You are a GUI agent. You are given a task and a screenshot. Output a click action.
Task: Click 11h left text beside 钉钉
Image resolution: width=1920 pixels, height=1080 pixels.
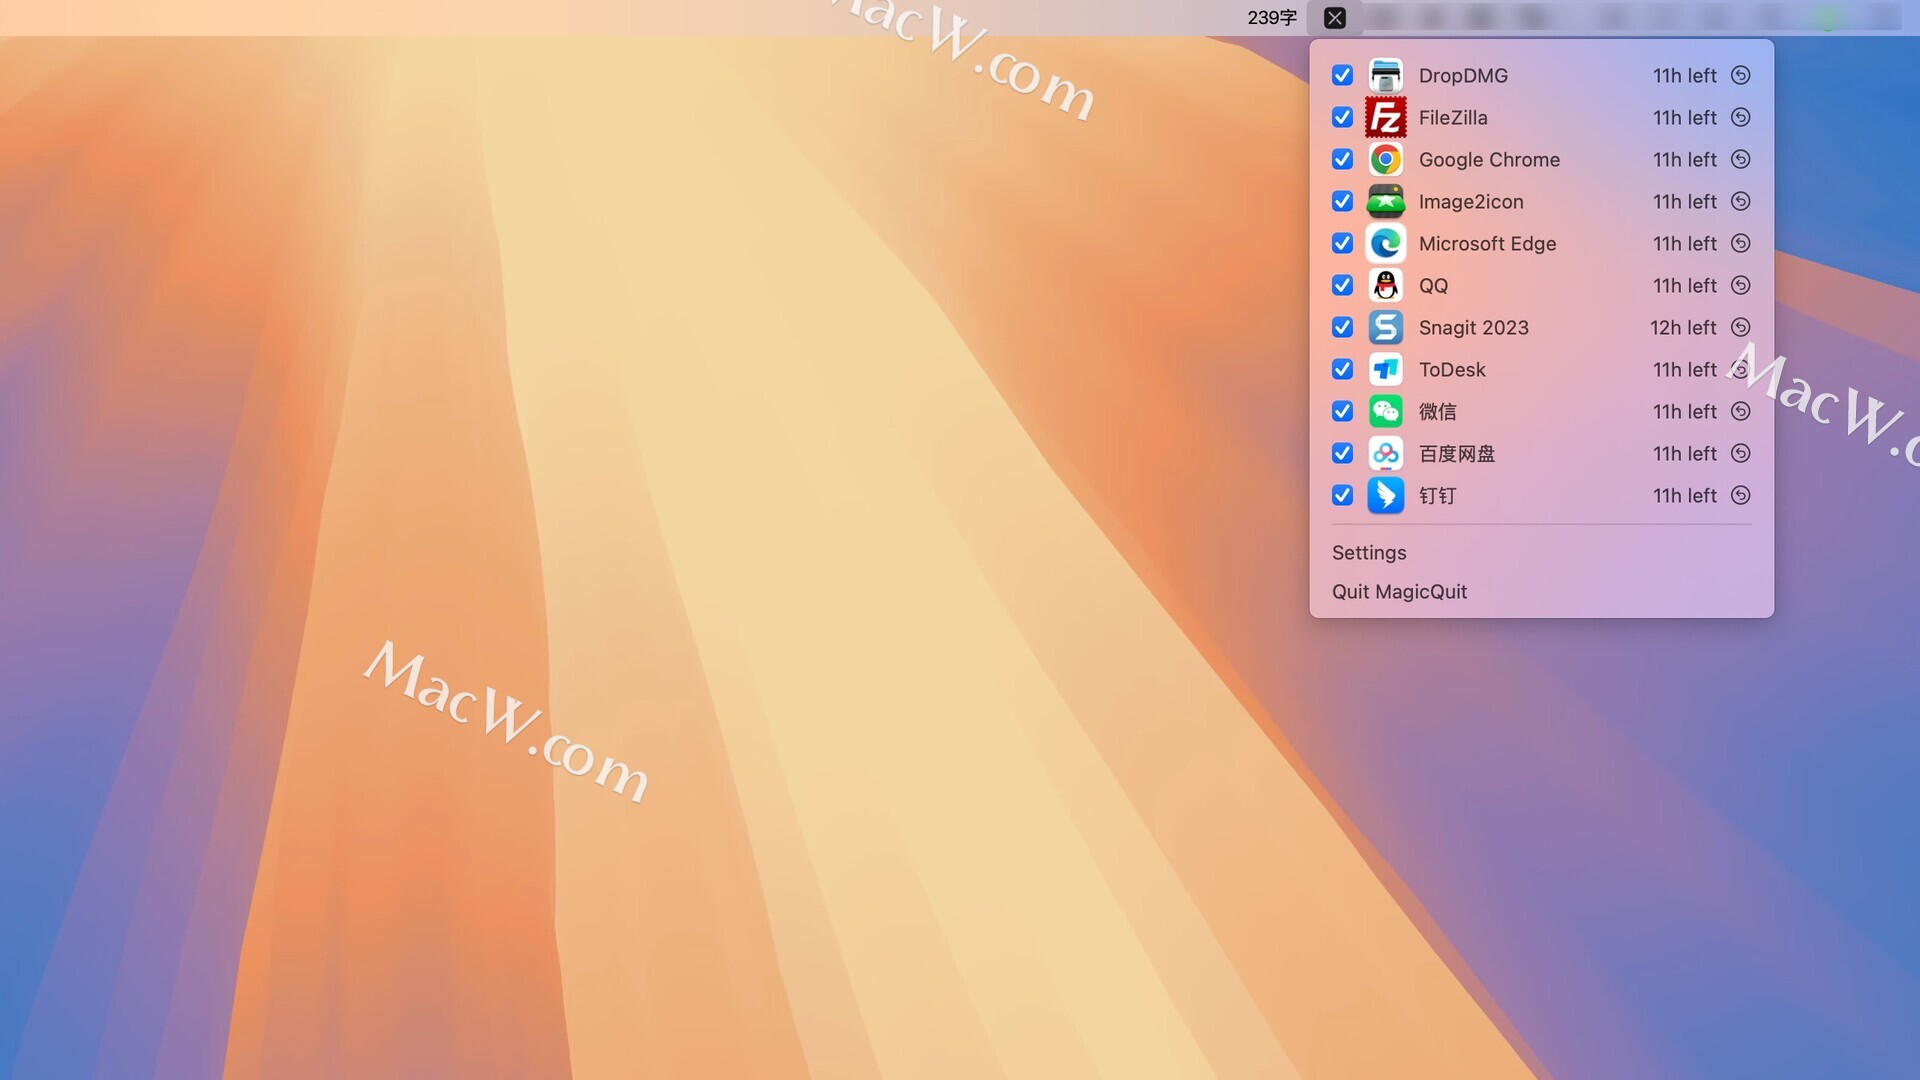pos(1684,495)
